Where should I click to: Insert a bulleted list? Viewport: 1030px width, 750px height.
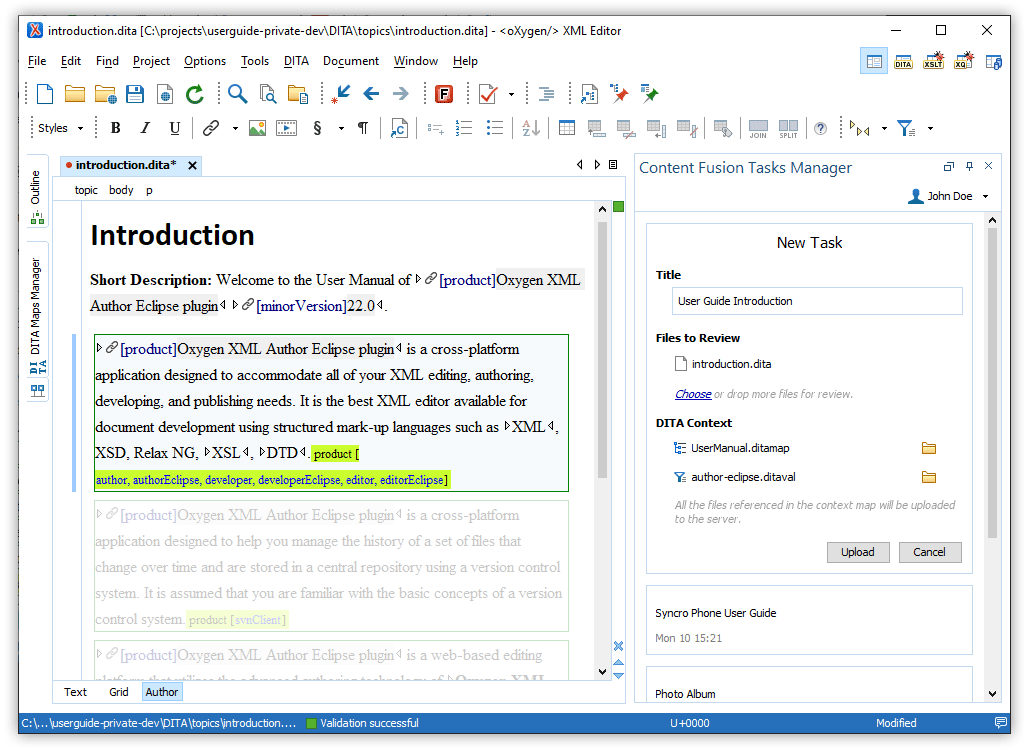pyautogui.click(x=495, y=128)
